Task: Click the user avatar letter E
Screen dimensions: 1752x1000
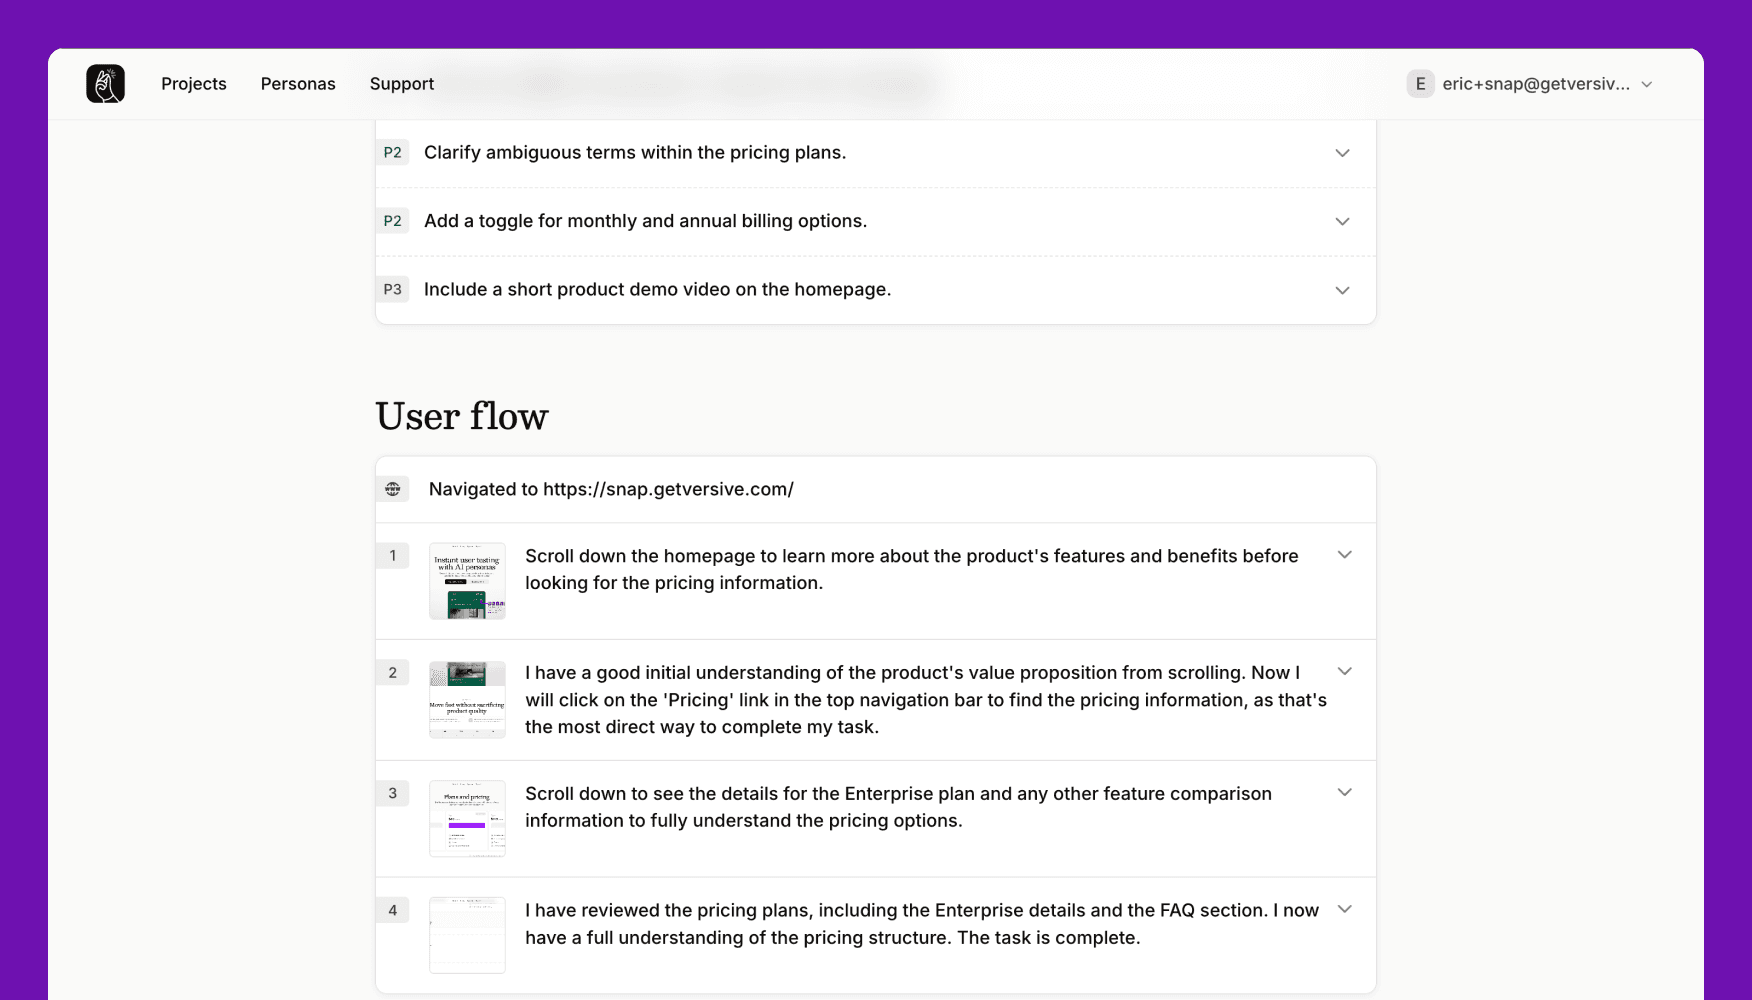Action: (1420, 84)
